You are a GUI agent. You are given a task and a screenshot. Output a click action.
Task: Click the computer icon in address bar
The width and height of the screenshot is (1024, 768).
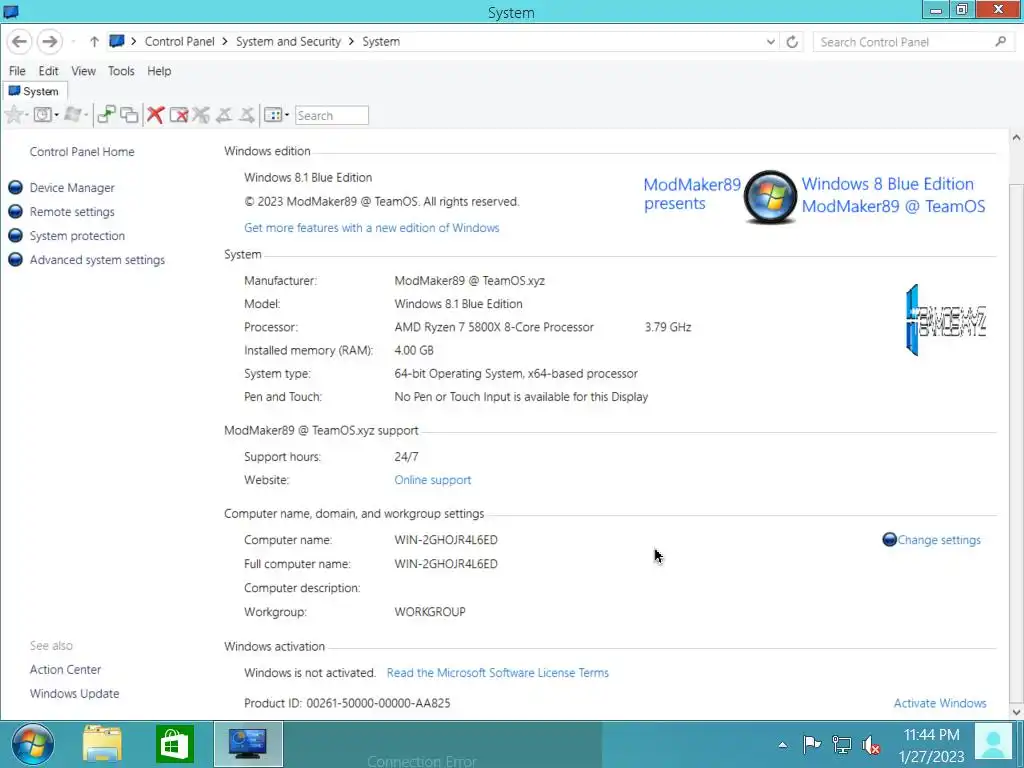pyautogui.click(x=117, y=41)
